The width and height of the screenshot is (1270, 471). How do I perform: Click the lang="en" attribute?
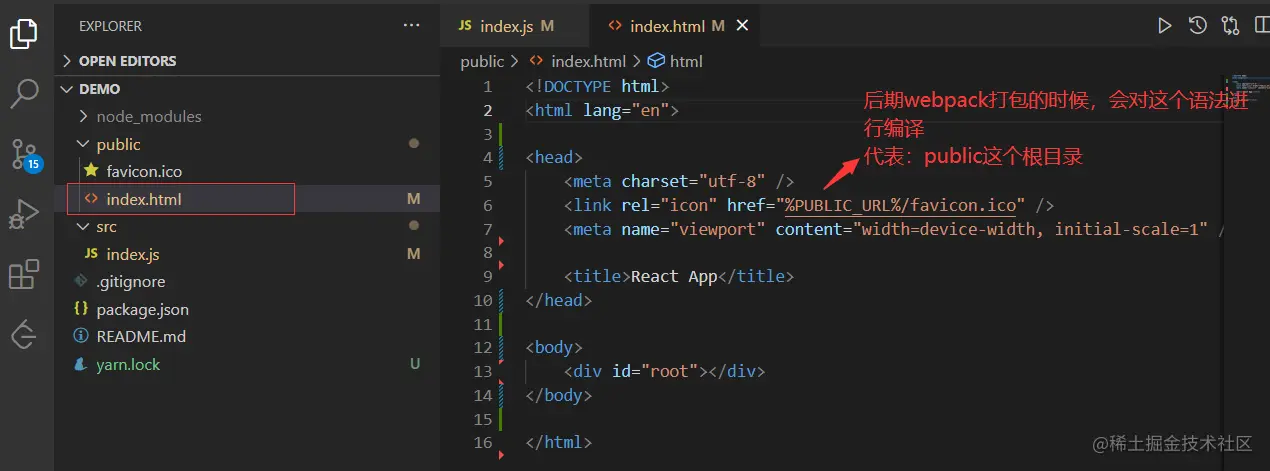pyautogui.click(x=626, y=110)
